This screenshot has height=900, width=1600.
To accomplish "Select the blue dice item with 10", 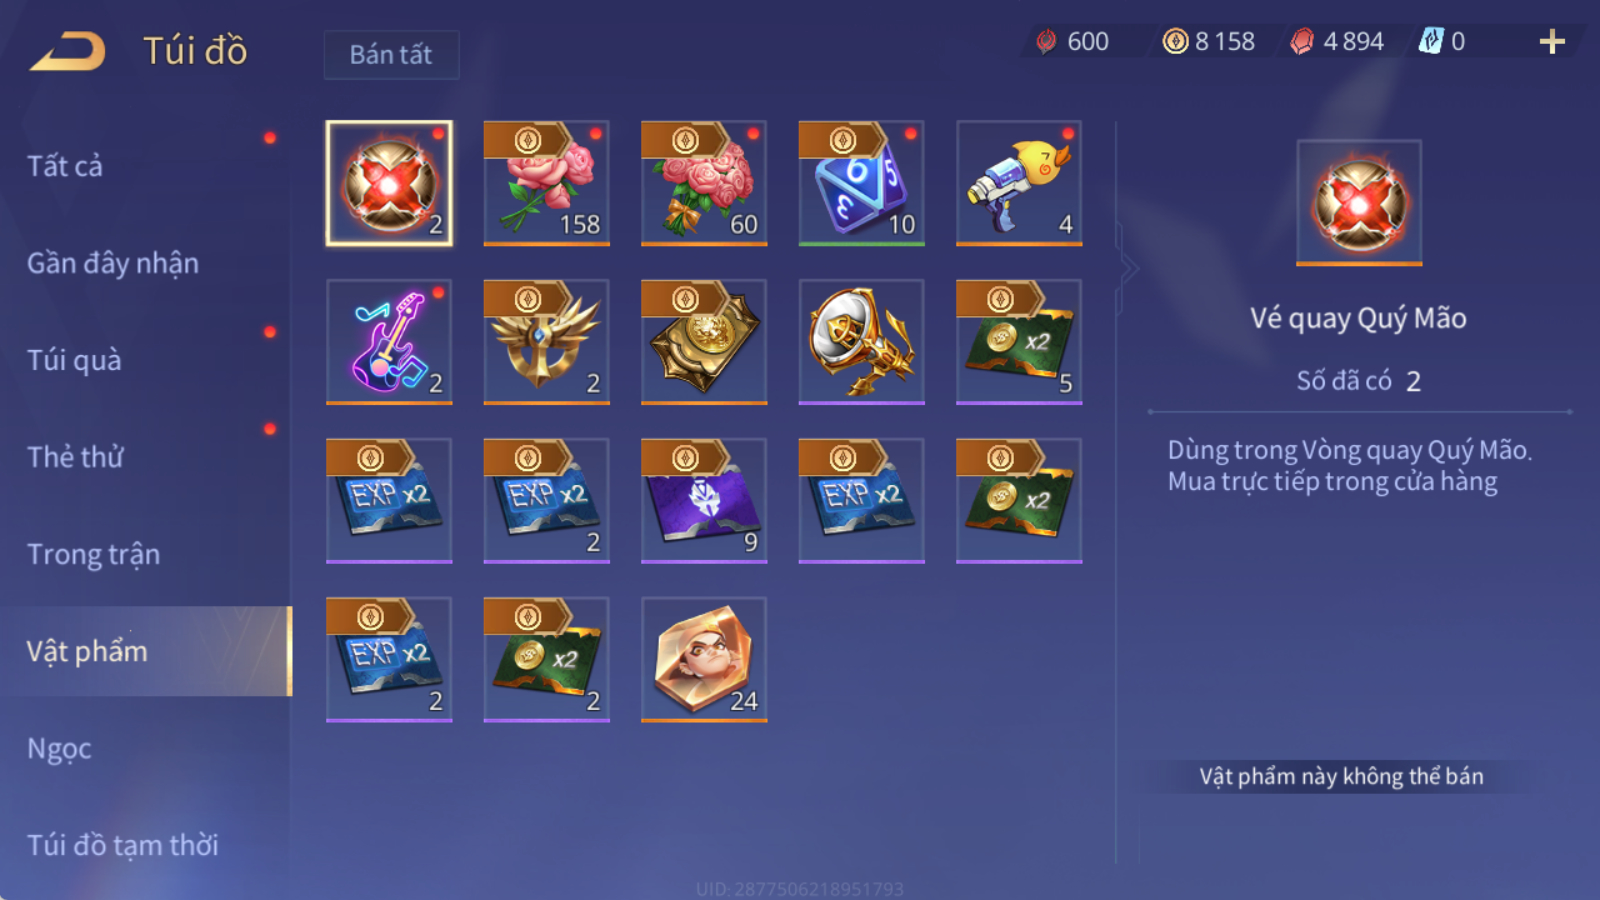I will (861, 183).
